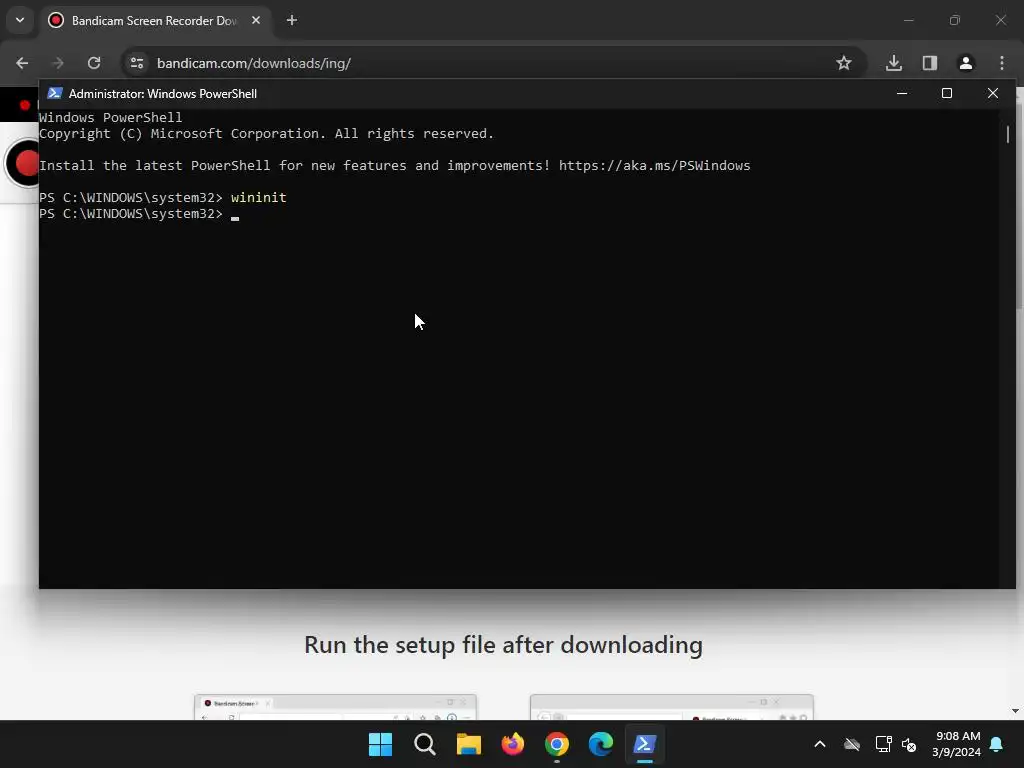Click page scrollbar down arrow
Image resolution: width=1024 pixels, height=768 pixels.
pos(1015,711)
